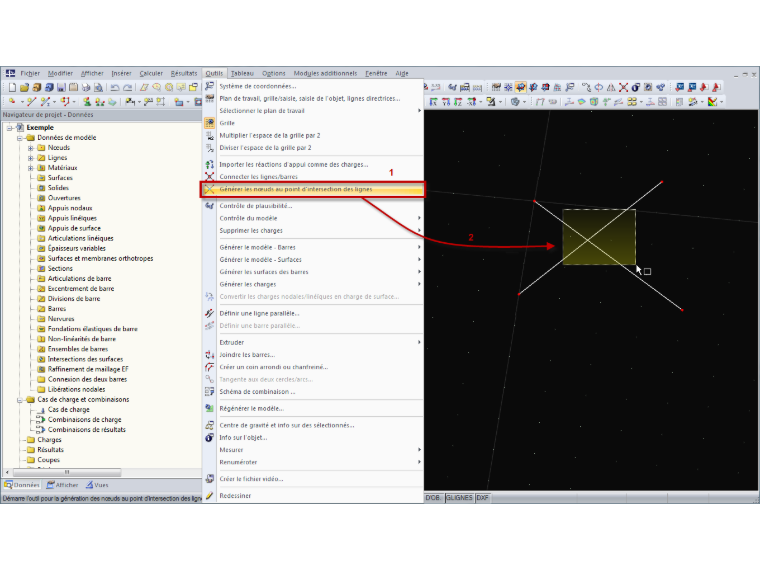
Task: Click the Contrôle de plausibilité menu icon
Action: 209,206
